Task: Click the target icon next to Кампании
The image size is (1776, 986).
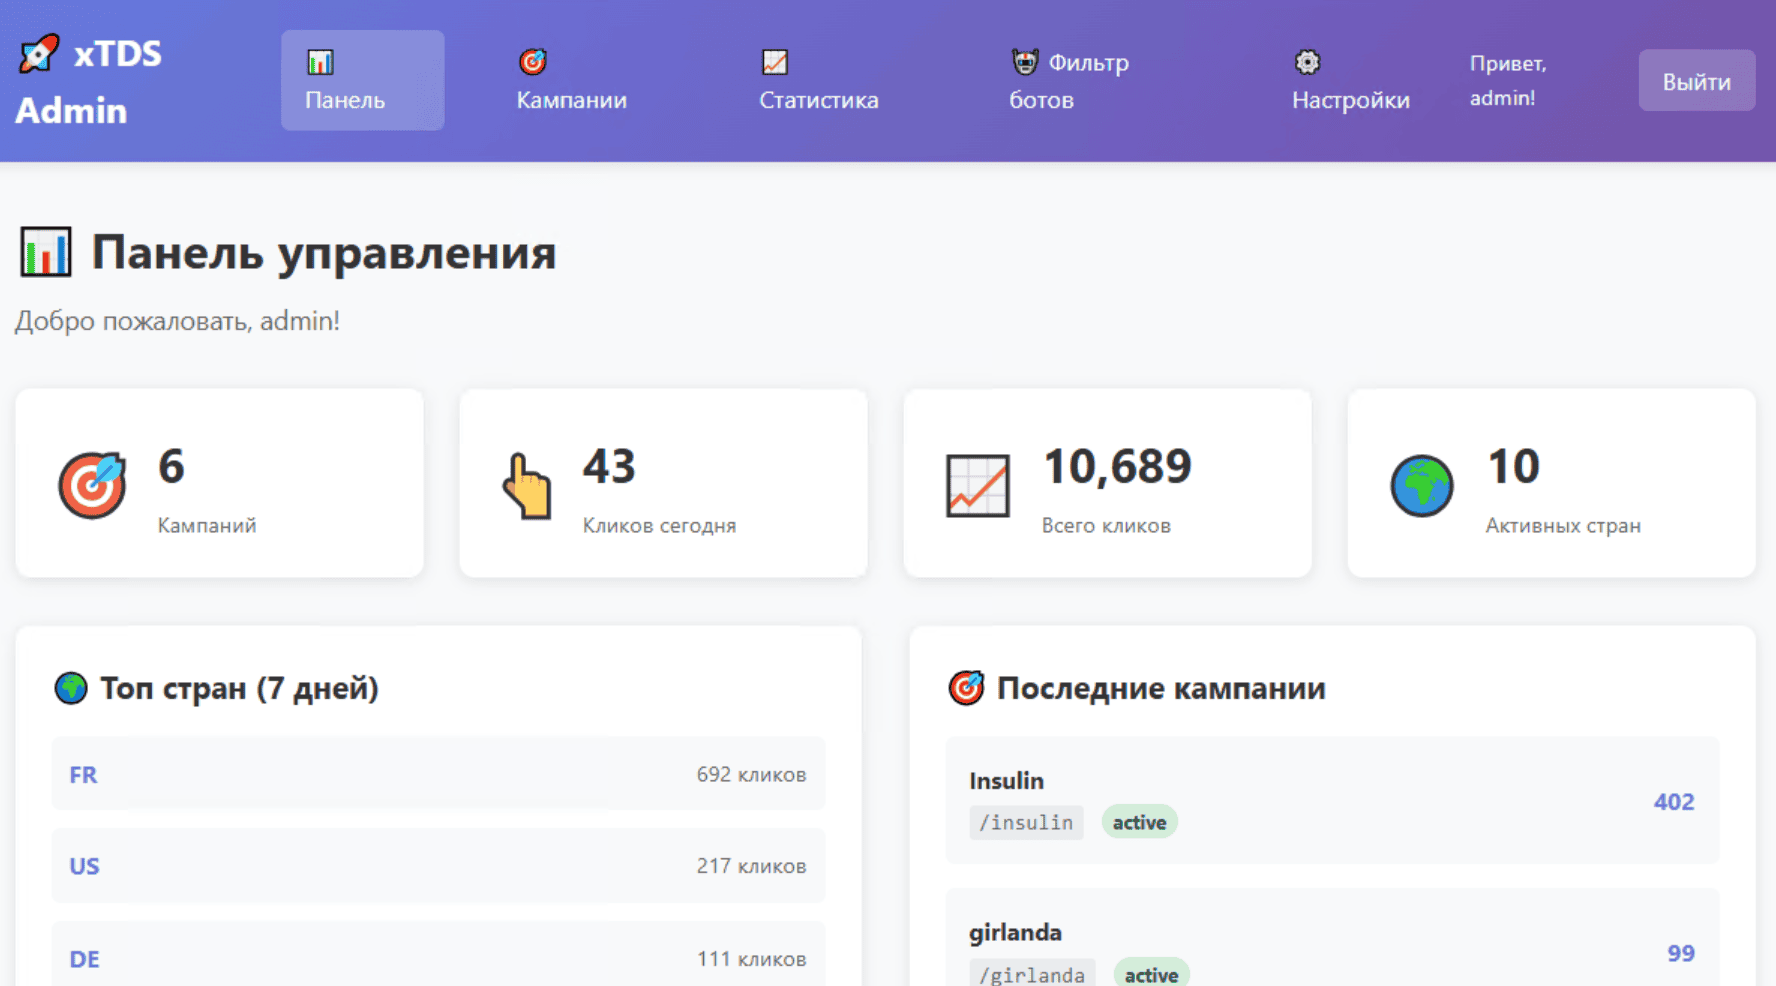Action: (533, 61)
